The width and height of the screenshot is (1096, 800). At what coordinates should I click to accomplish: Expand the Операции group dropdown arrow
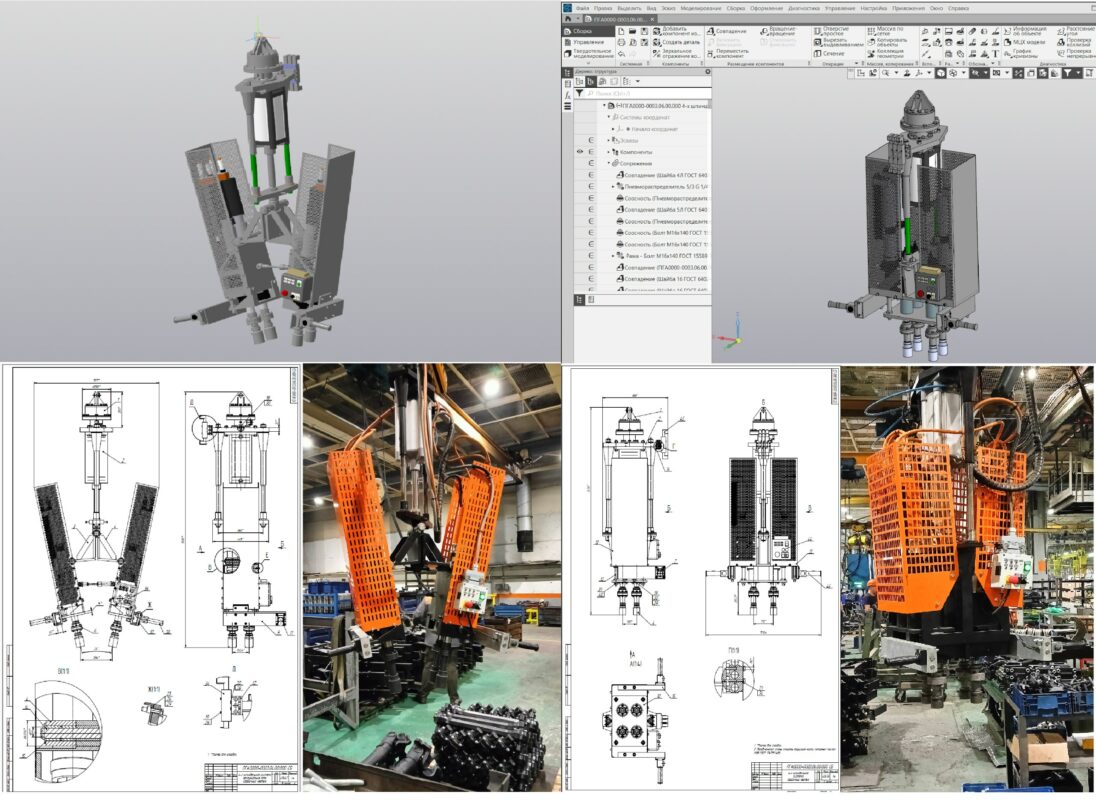pyautogui.click(x=857, y=64)
